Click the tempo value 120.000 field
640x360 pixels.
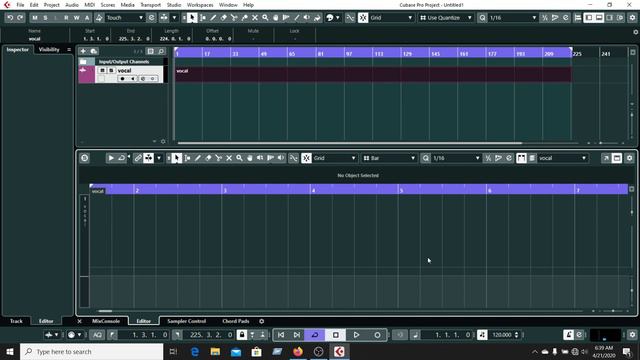[x=502, y=335]
